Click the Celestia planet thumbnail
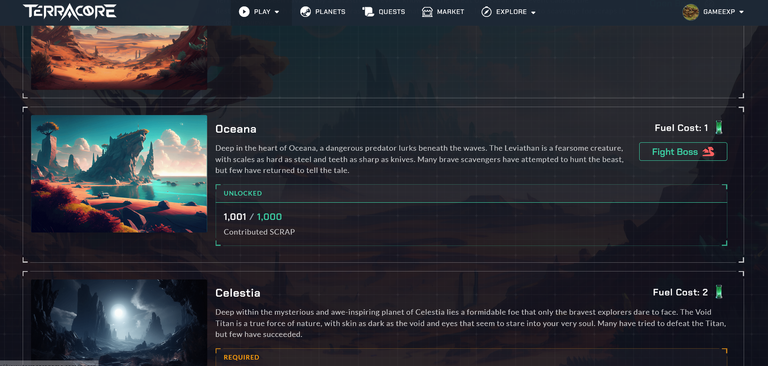Image resolution: width=768 pixels, height=366 pixels. [x=119, y=322]
